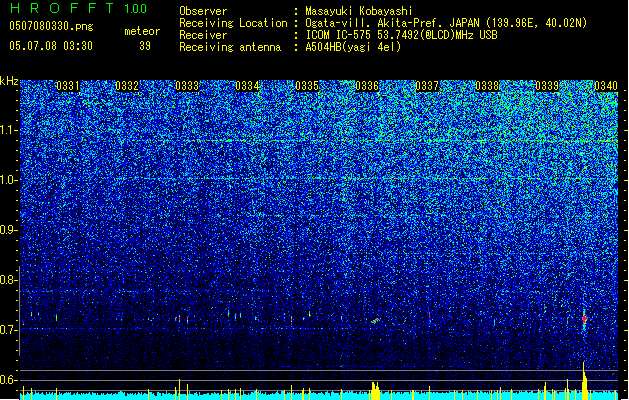This screenshot has width=629, height=400.
Task: Click the Ogata-vill. Akita-Pref. JAPAN location text
Action: coord(446,23)
